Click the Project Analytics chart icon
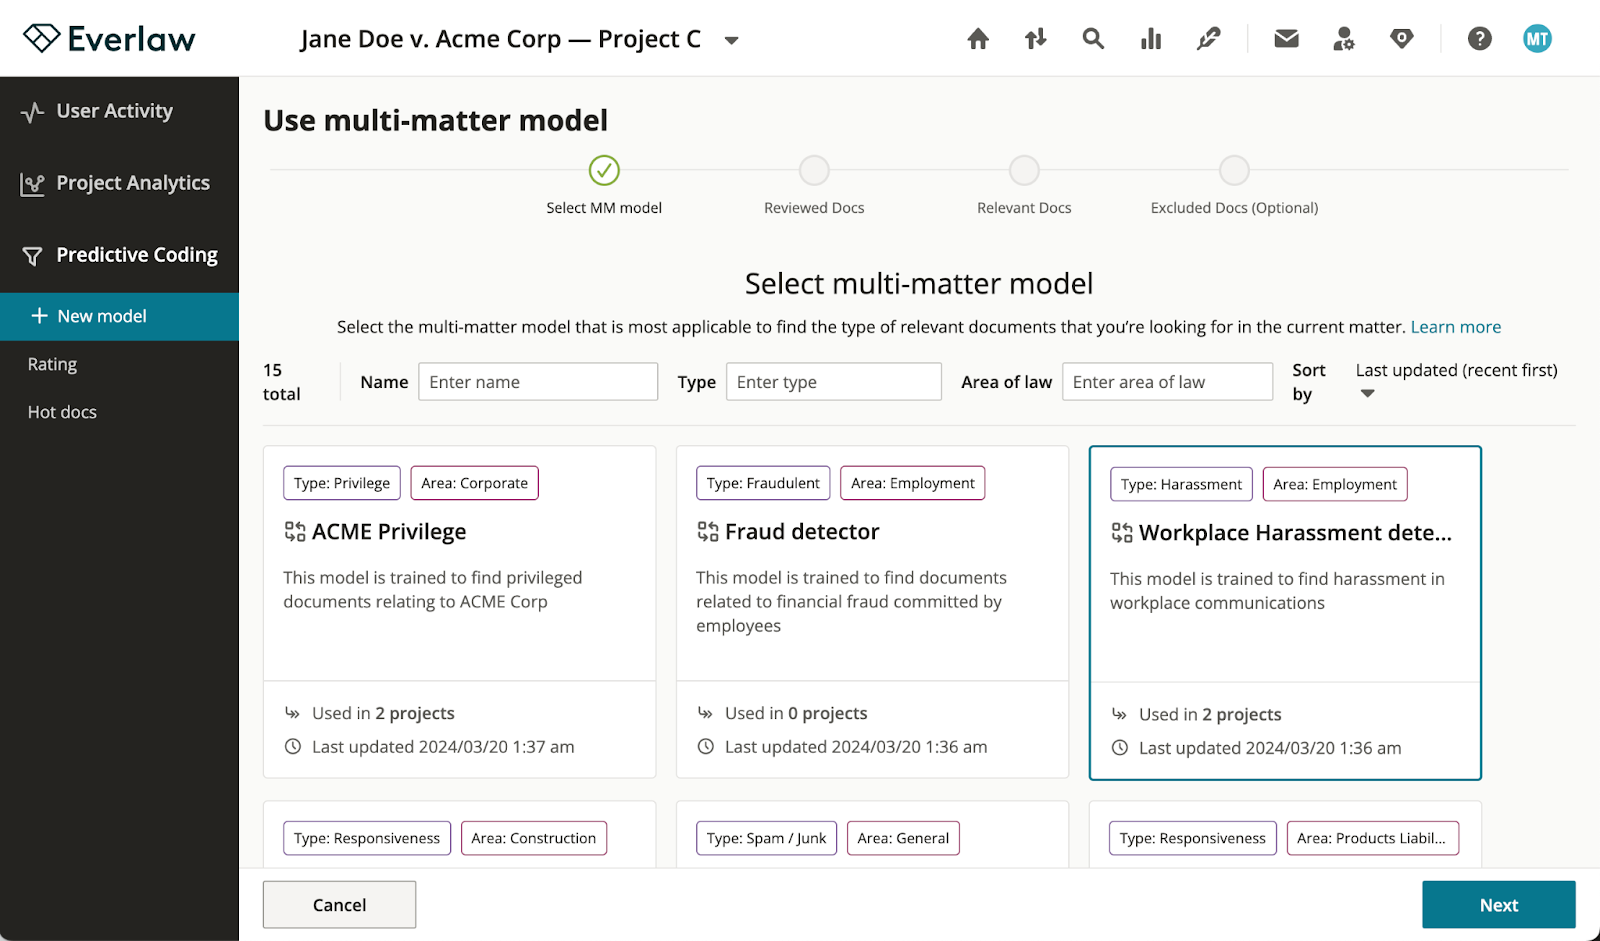This screenshot has width=1600, height=941. (32, 184)
